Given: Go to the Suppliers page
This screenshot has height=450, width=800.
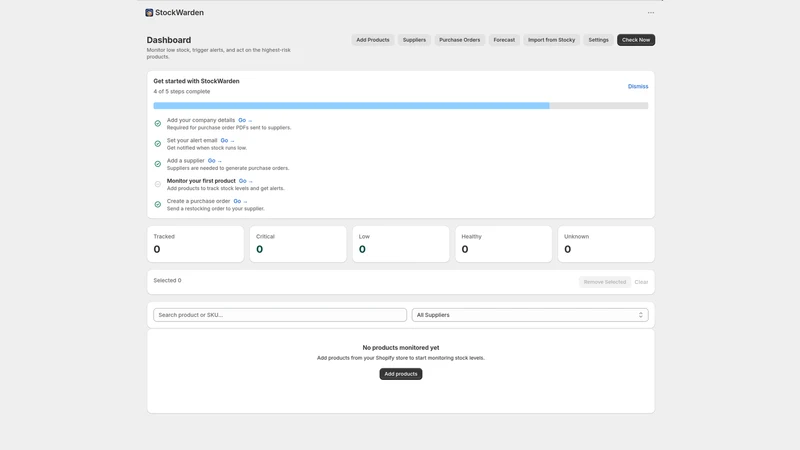Looking at the screenshot, I should tap(414, 40).
